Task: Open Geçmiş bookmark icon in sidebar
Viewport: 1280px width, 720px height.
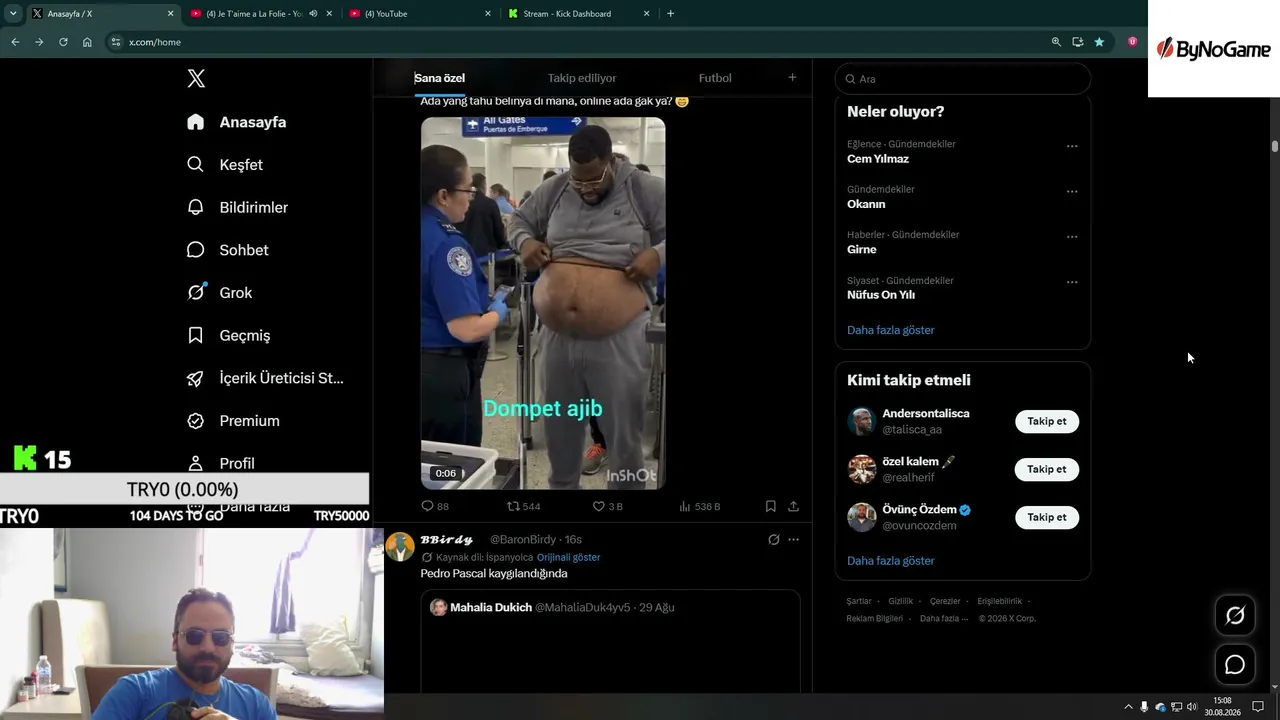Action: coord(196,335)
